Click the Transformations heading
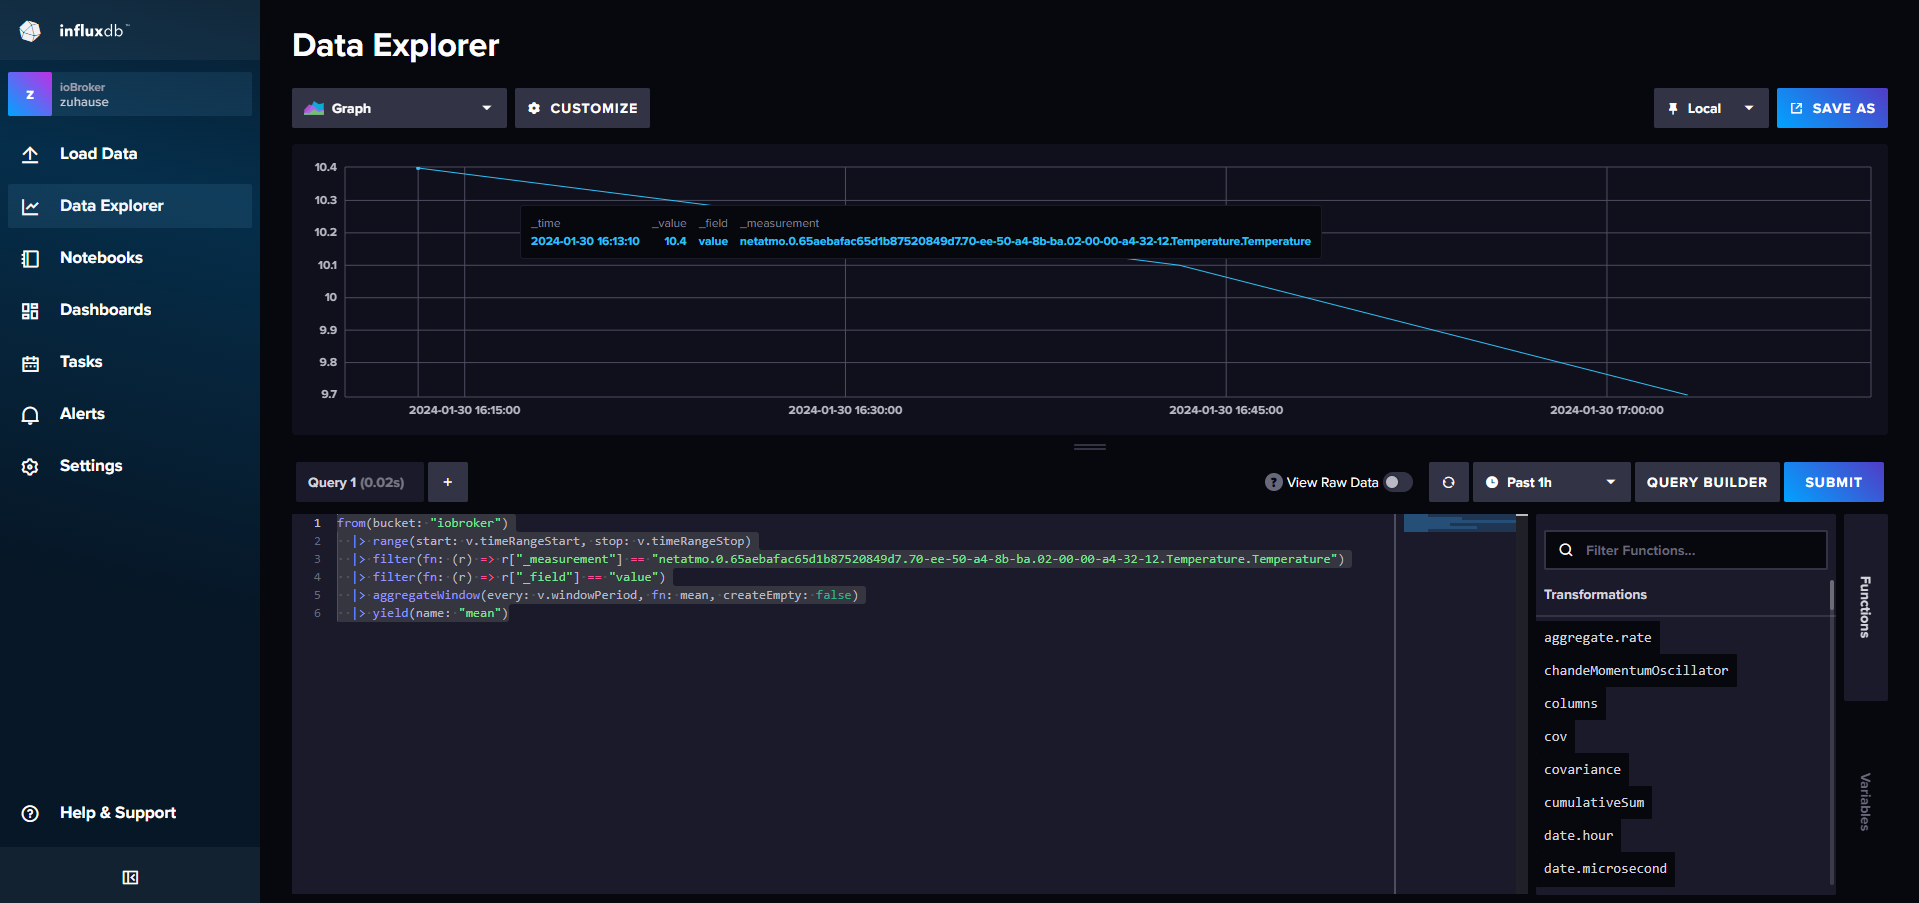The height and width of the screenshot is (903, 1919). pos(1595,595)
